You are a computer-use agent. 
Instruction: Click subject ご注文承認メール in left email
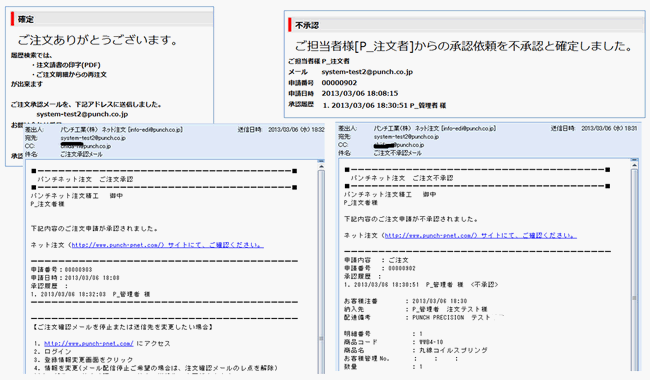coord(81,154)
